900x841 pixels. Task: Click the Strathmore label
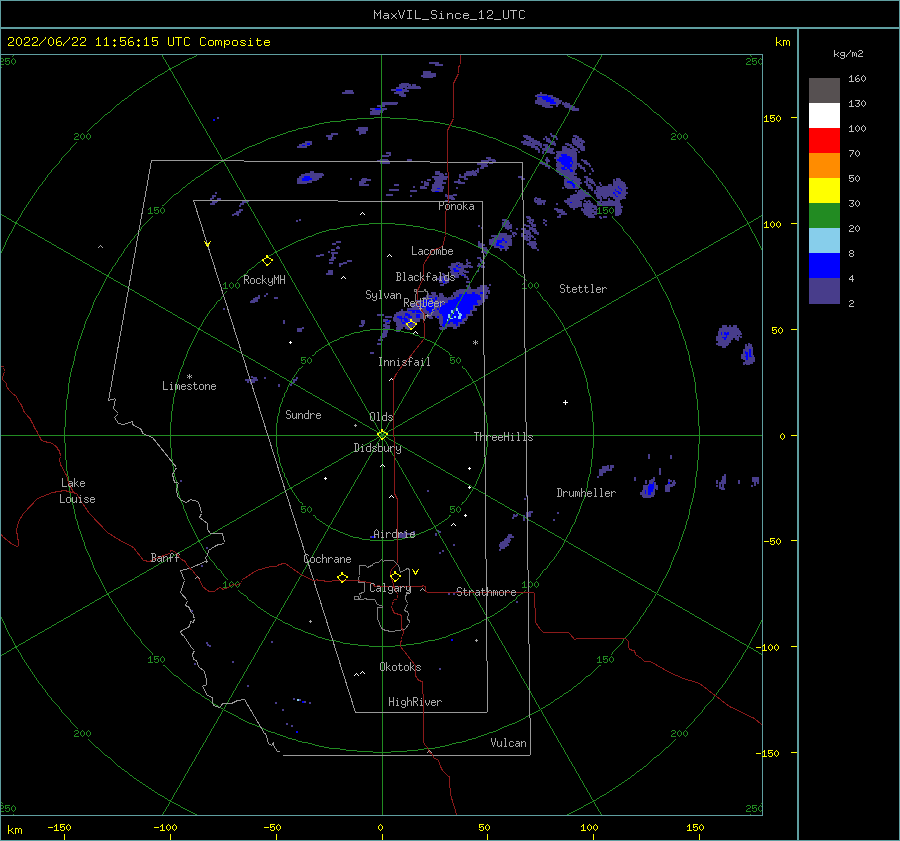(486, 592)
